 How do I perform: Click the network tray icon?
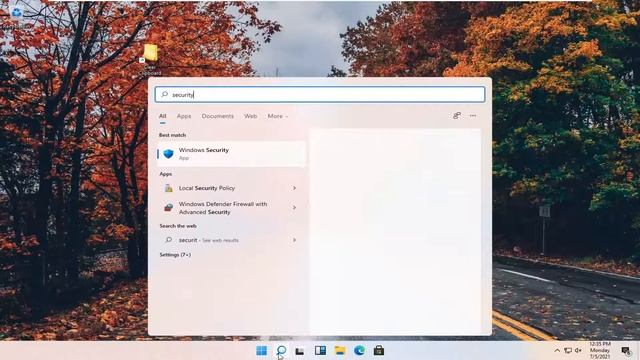tap(568, 351)
